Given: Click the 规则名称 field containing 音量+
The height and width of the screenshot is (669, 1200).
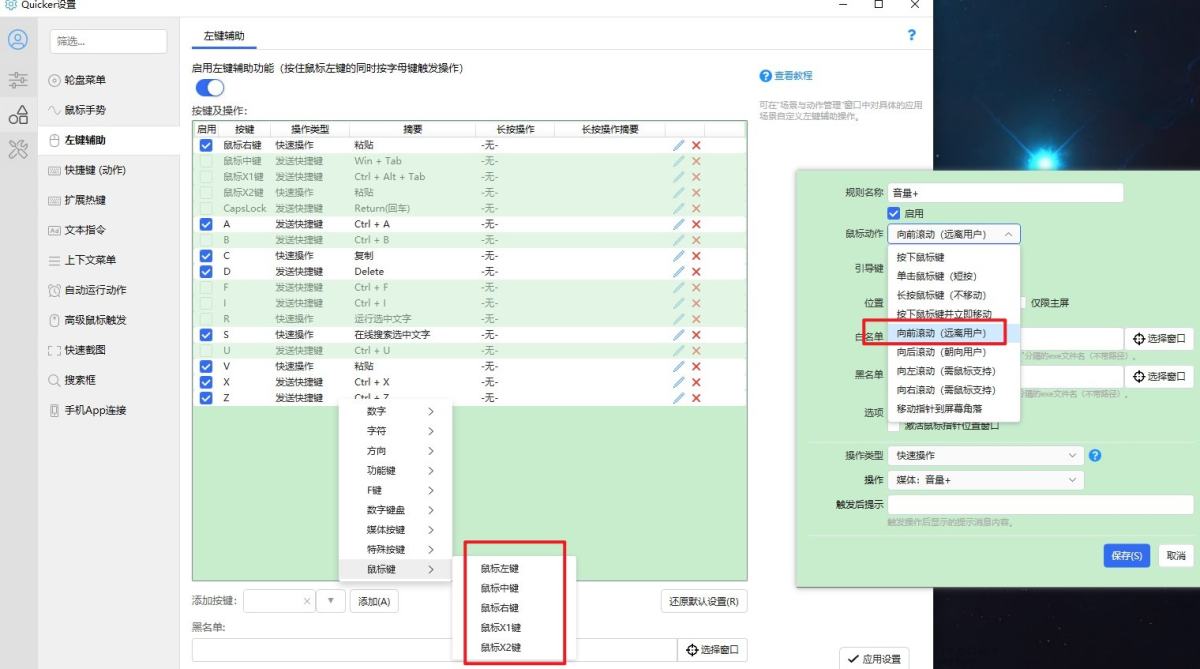Looking at the screenshot, I should coord(1005,192).
